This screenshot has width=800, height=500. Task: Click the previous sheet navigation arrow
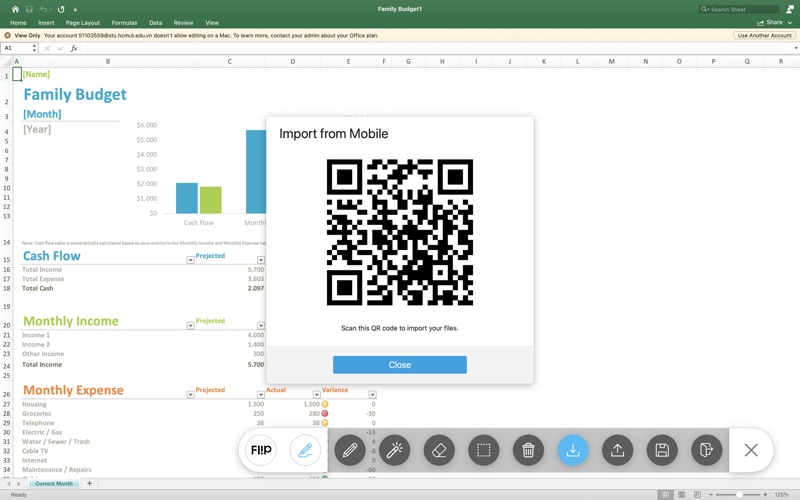click(8, 484)
